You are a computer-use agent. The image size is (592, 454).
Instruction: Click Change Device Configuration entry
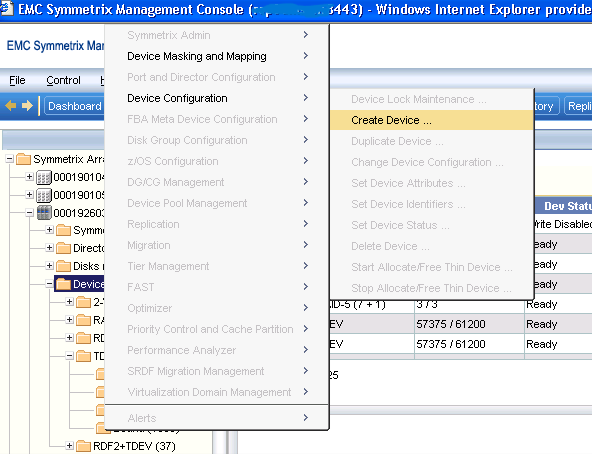[x=432, y=162]
